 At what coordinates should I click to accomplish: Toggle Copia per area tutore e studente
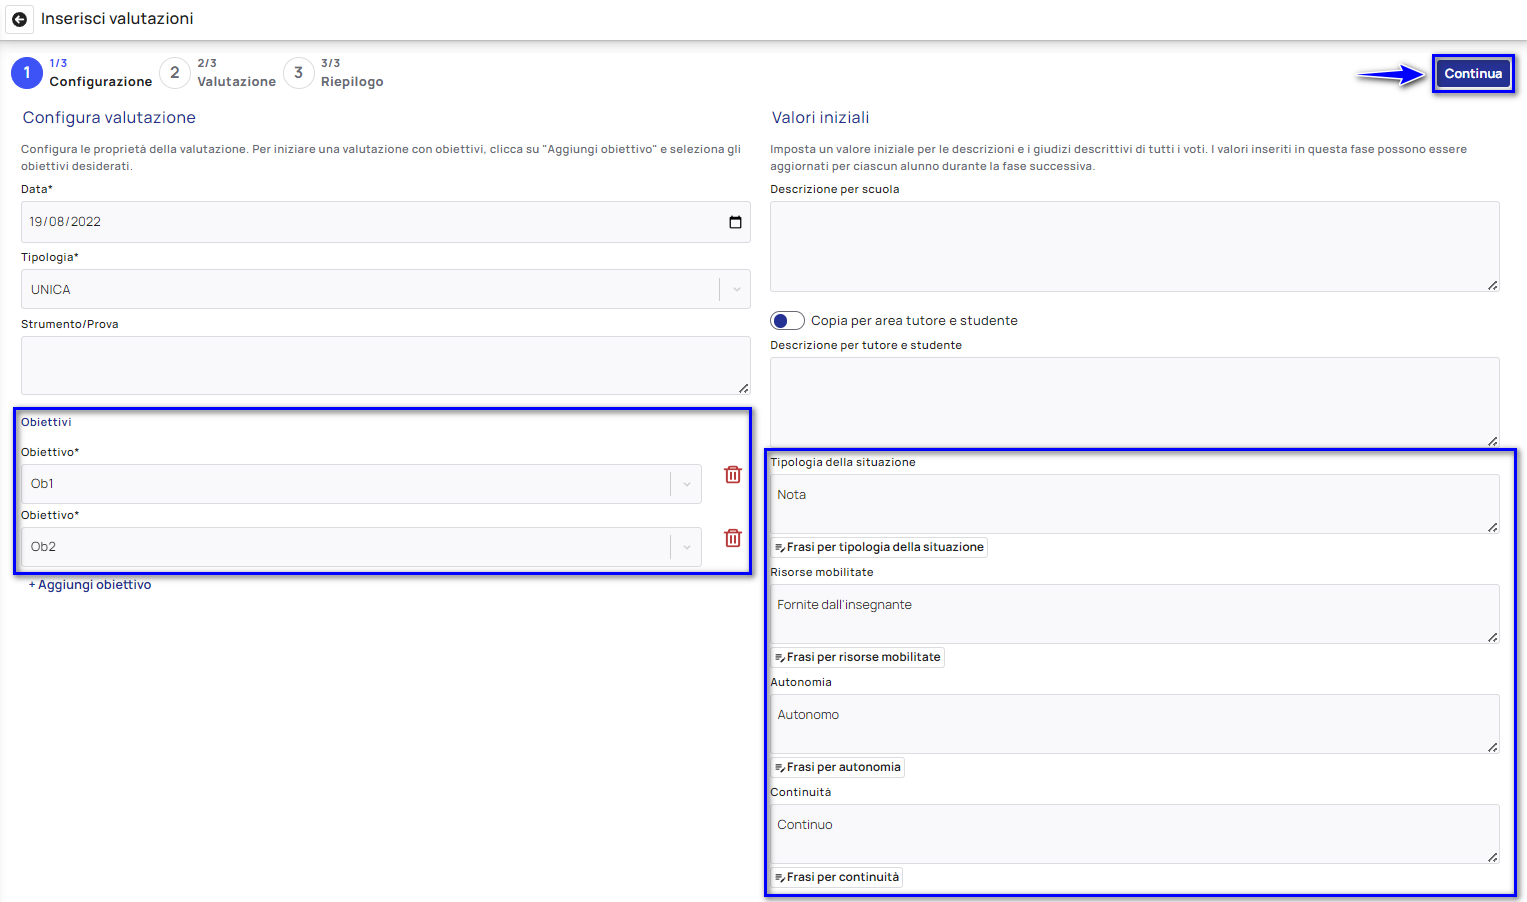click(x=787, y=321)
